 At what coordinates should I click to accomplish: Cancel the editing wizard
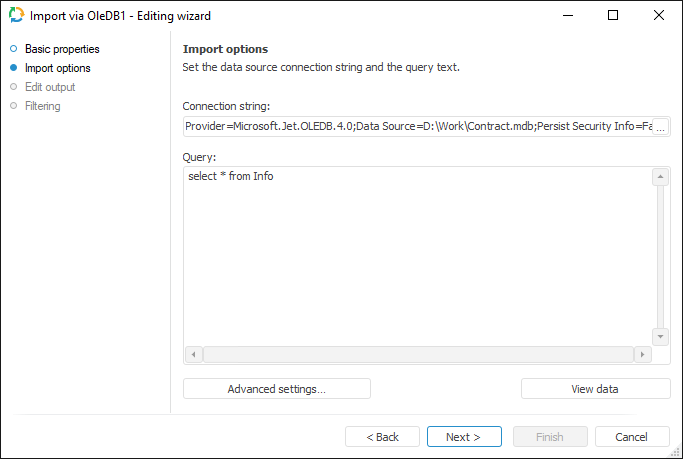pyautogui.click(x=632, y=437)
